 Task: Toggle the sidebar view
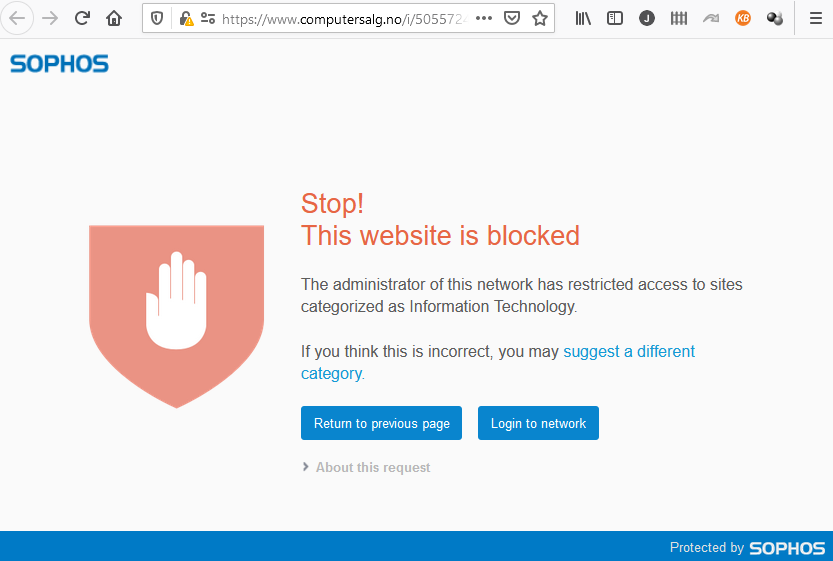click(x=615, y=19)
